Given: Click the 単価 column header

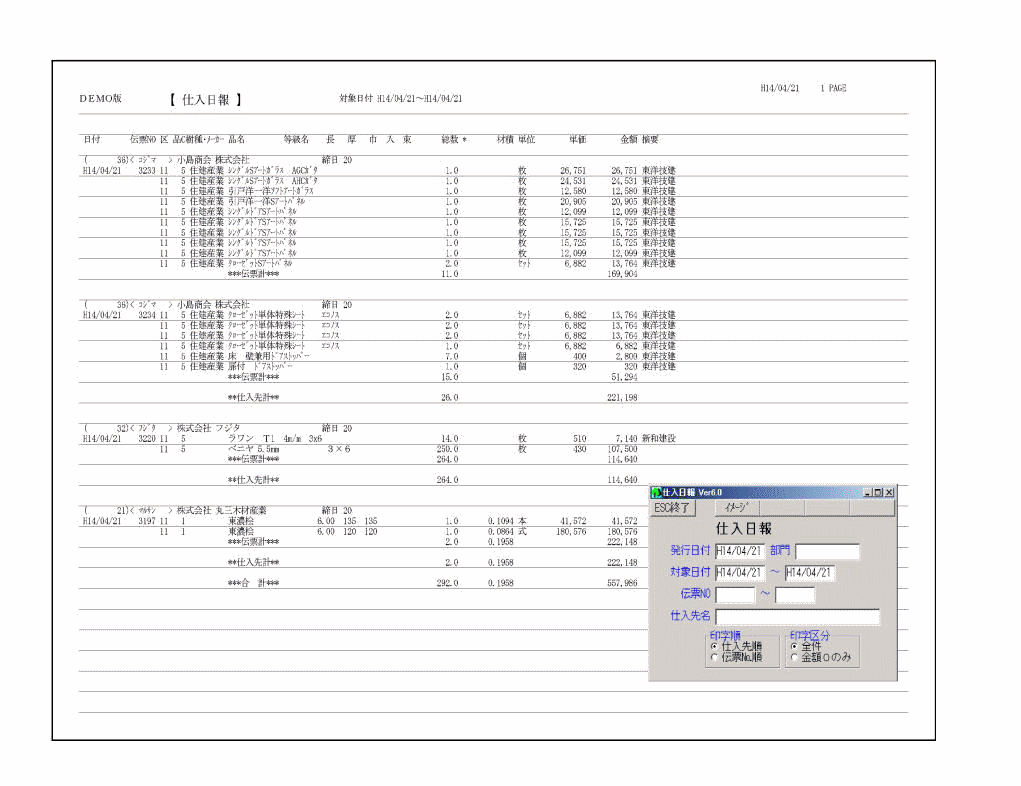Looking at the screenshot, I should pos(578,139).
